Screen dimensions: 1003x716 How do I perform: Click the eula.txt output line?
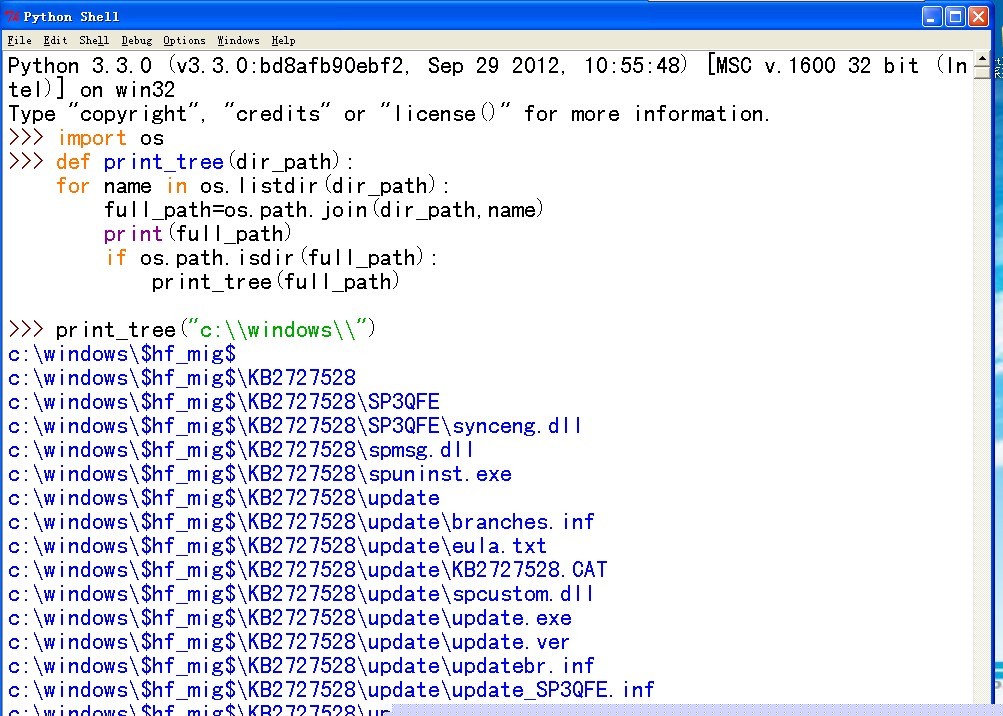point(270,546)
